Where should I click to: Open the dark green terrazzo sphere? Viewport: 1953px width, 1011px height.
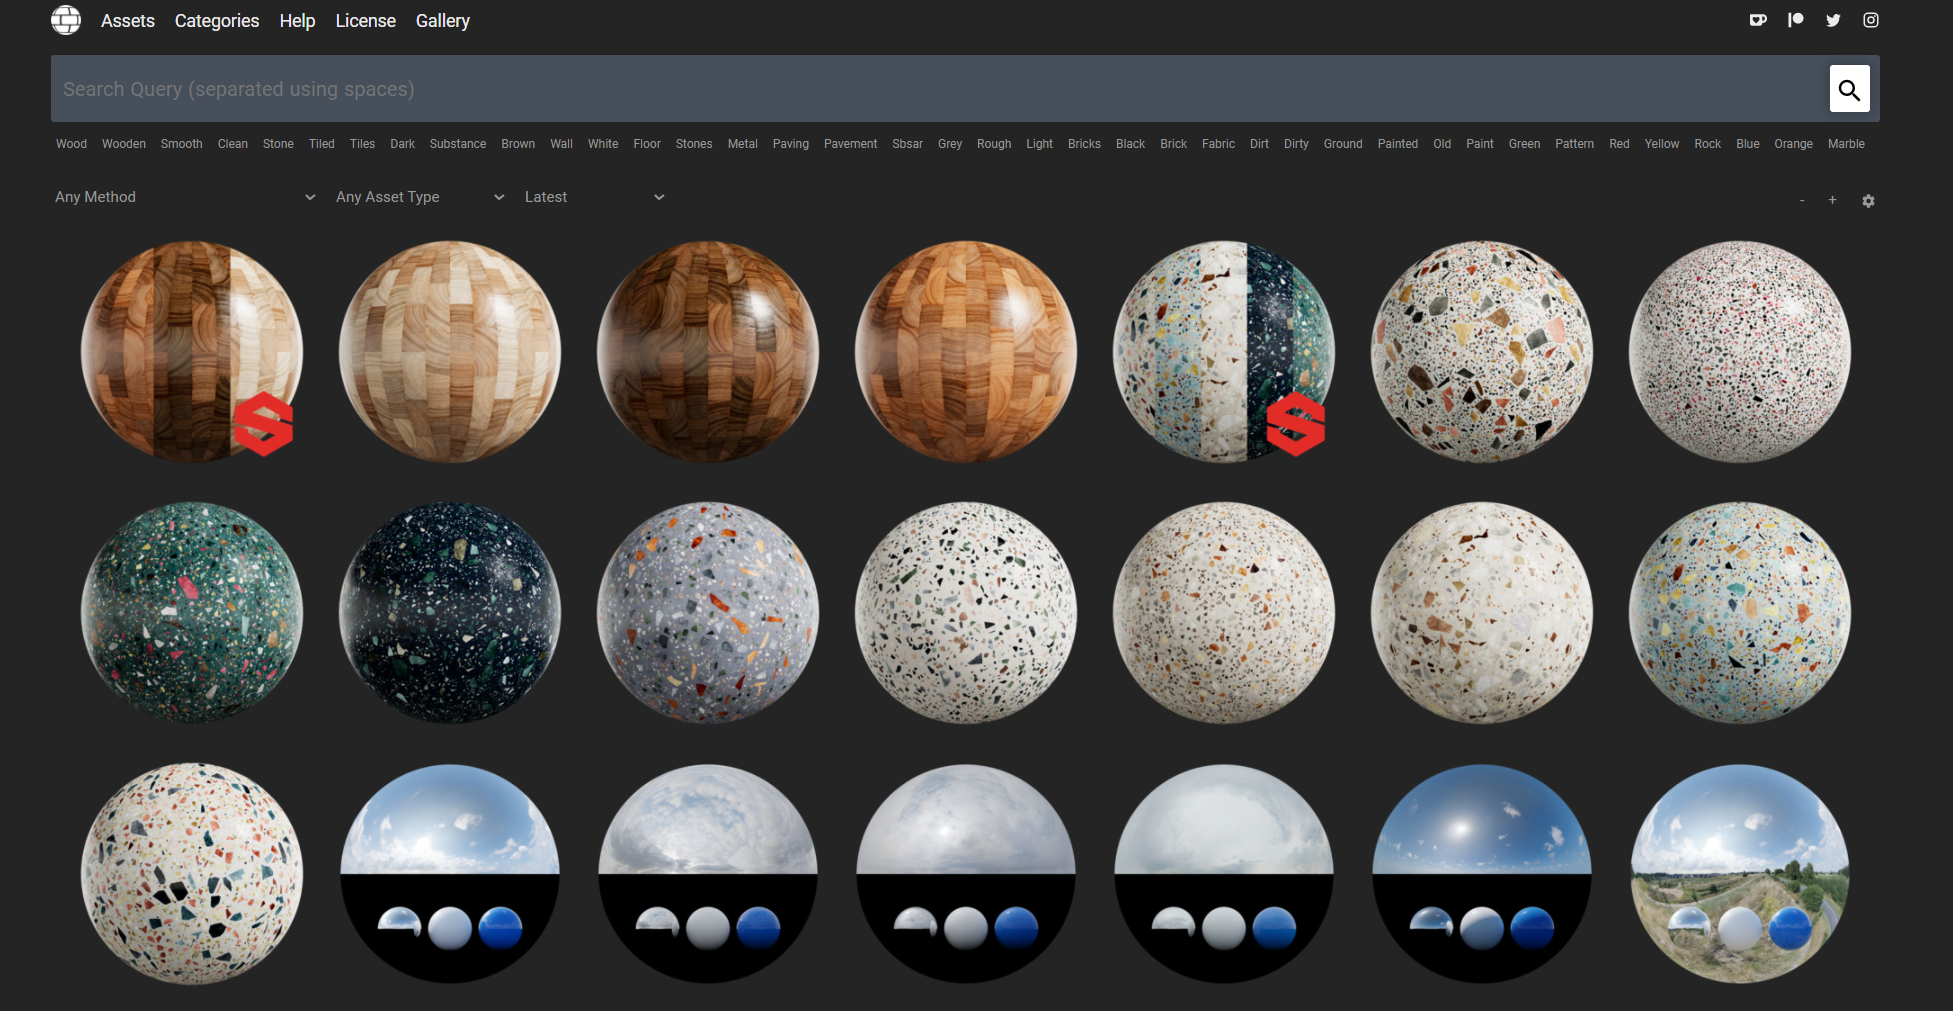[x=192, y=613]
